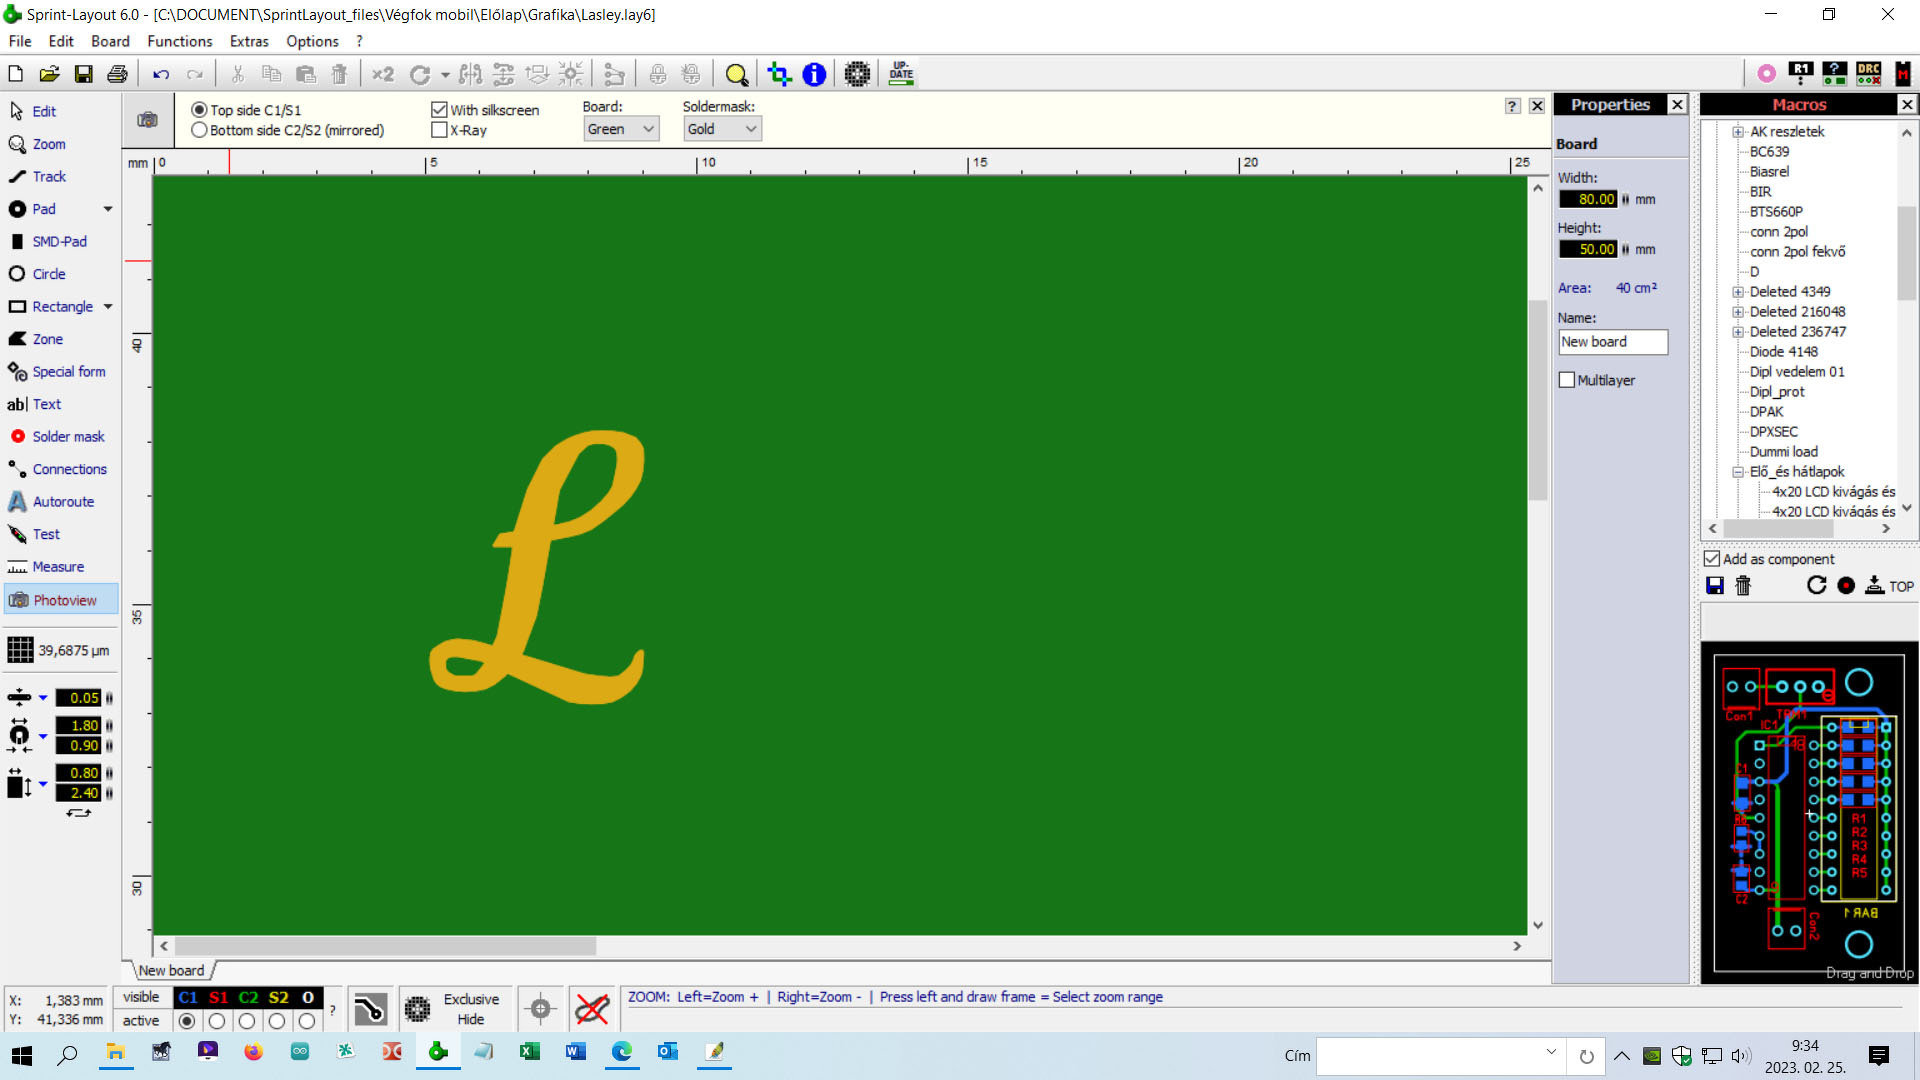Select Bottom side C2/S2 mirrored option

click(199, 130)
